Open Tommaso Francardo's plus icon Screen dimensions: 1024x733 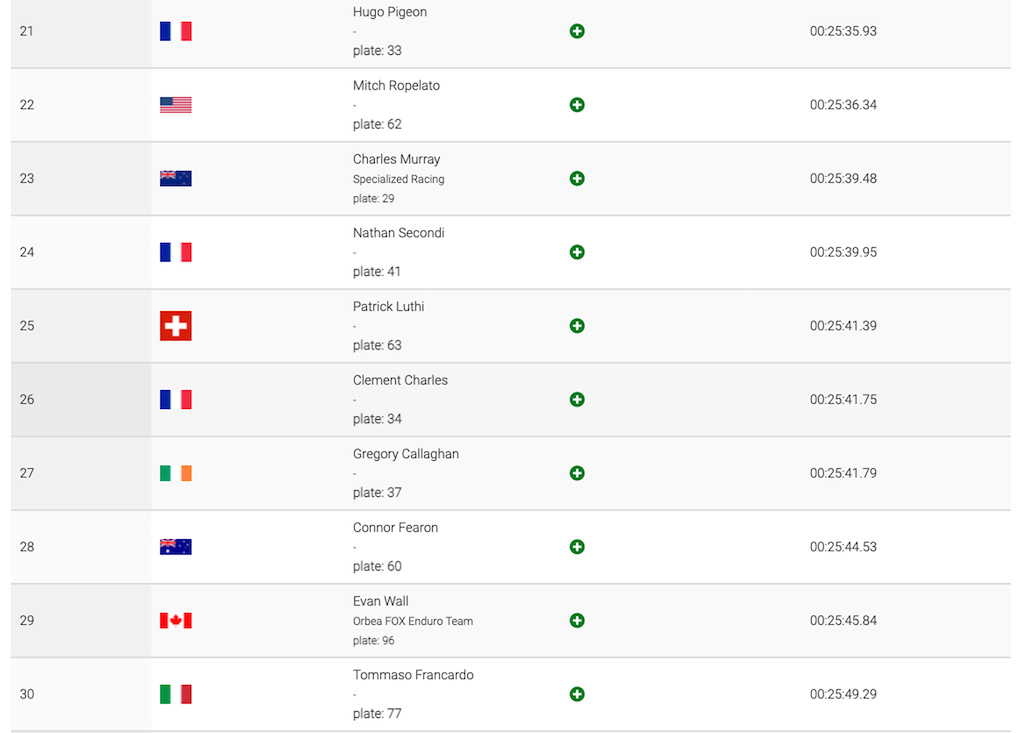[577, 694]
